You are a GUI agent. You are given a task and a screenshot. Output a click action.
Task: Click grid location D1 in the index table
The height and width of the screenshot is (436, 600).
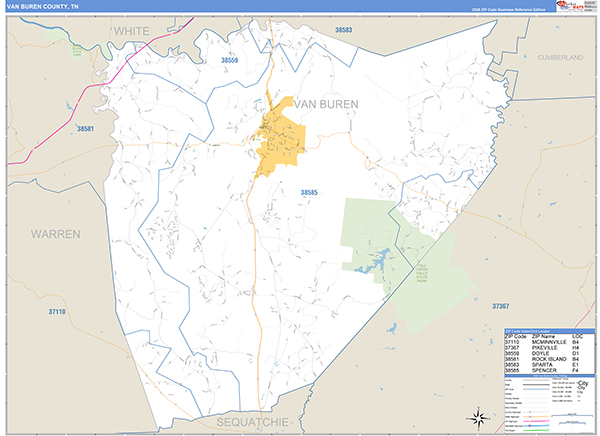coord(576,353)
